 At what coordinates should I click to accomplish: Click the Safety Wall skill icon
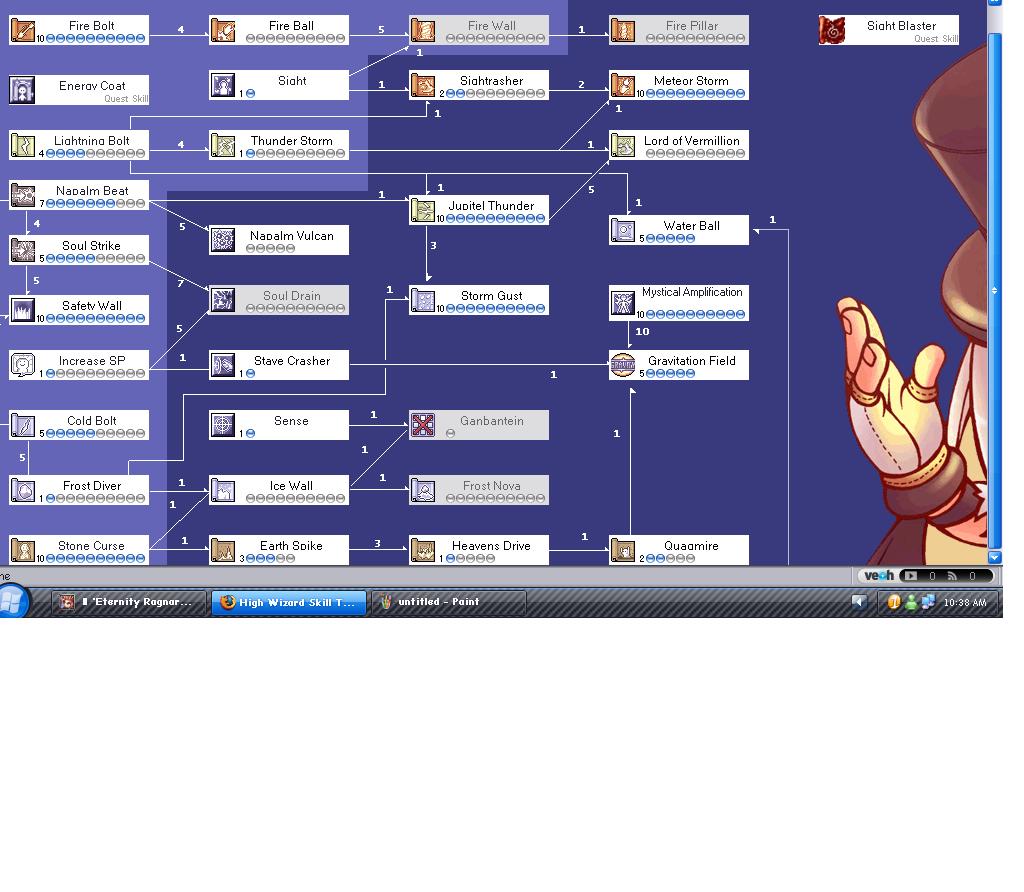tap(23, 310)
